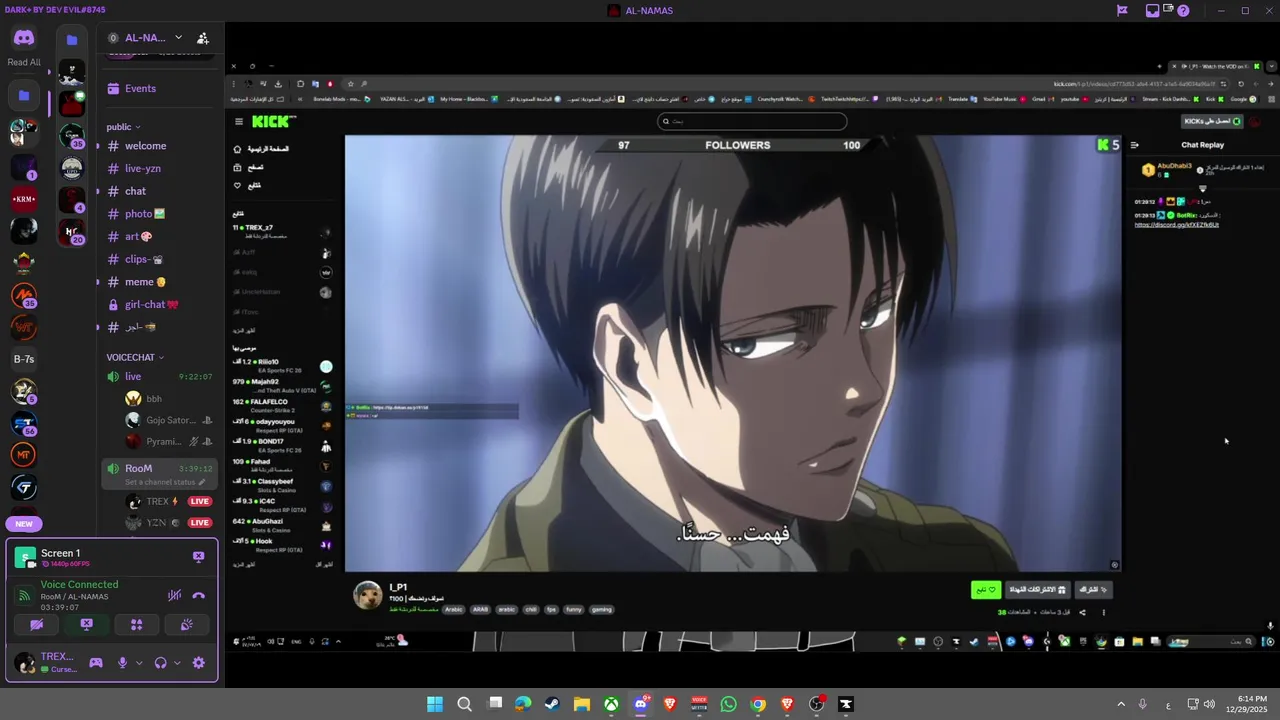The image size is (1280, 720).
Task: Open the activities launcher button
Action: tap(136, 625)
